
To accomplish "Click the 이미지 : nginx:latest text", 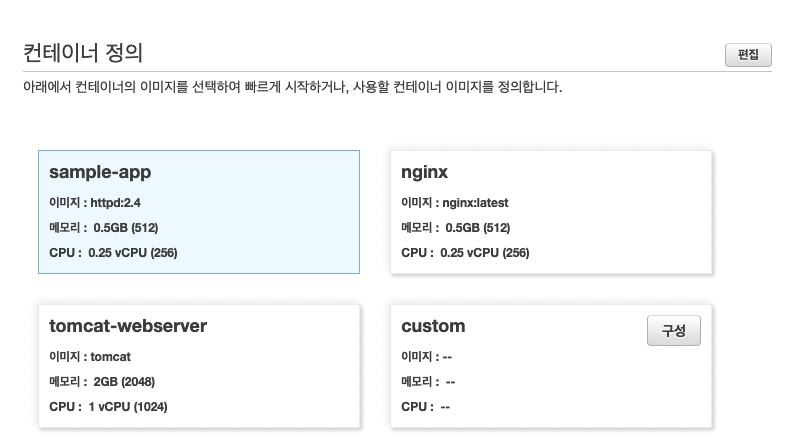I will pyautogui.click(x=455, y=203).
